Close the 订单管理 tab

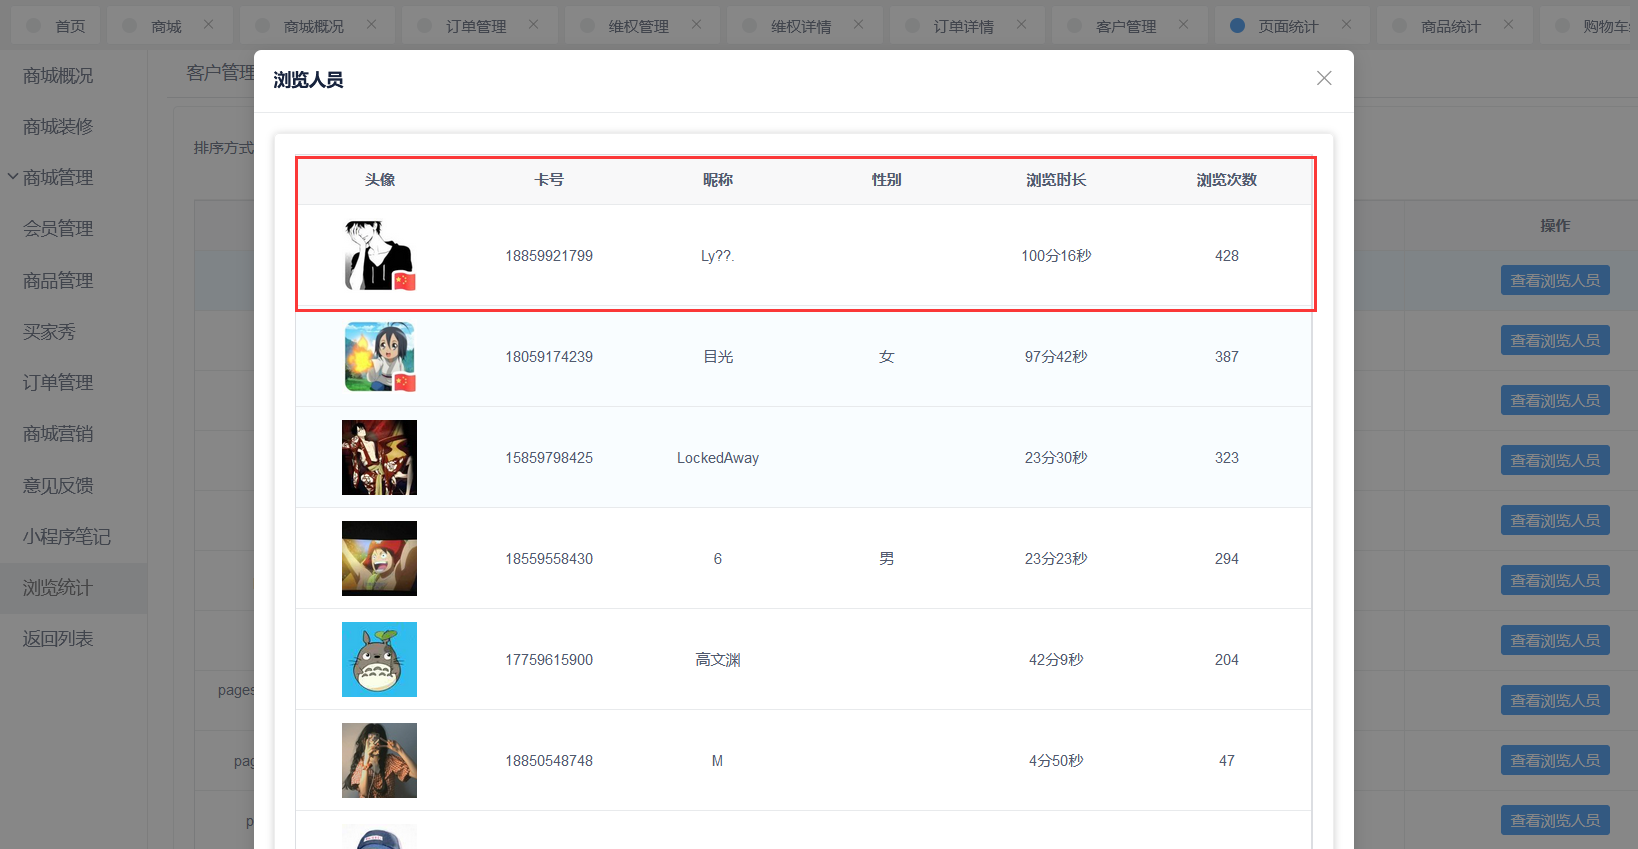tap(533, 24)
